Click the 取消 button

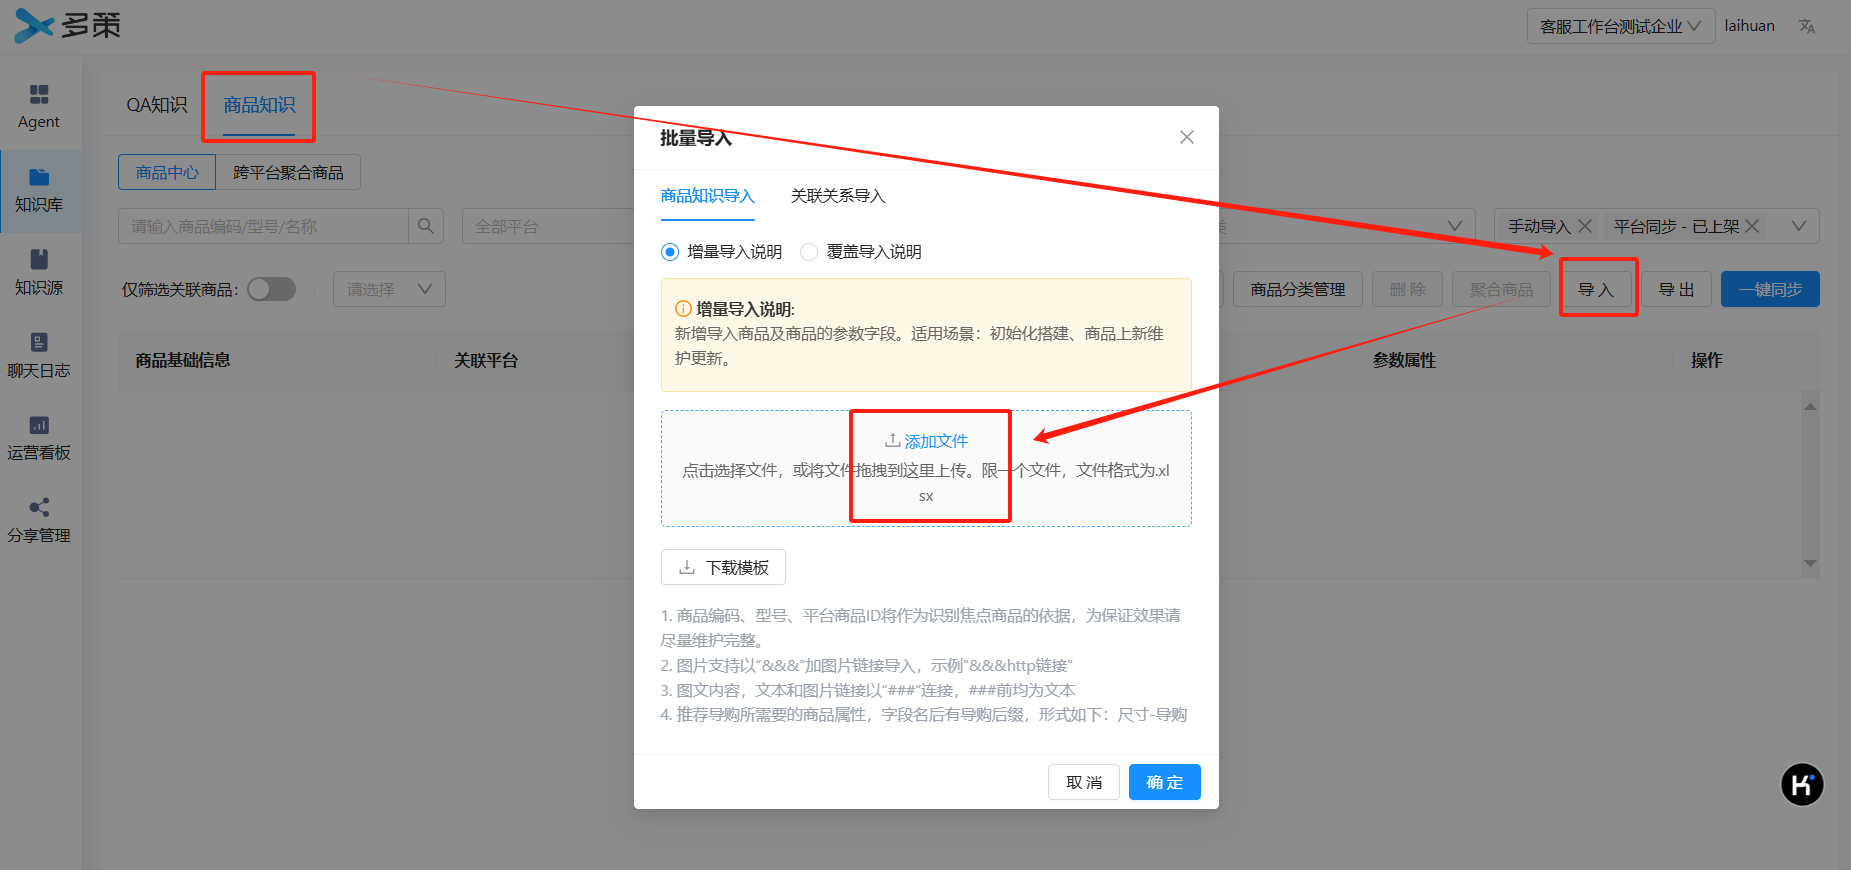point(1084,782)
